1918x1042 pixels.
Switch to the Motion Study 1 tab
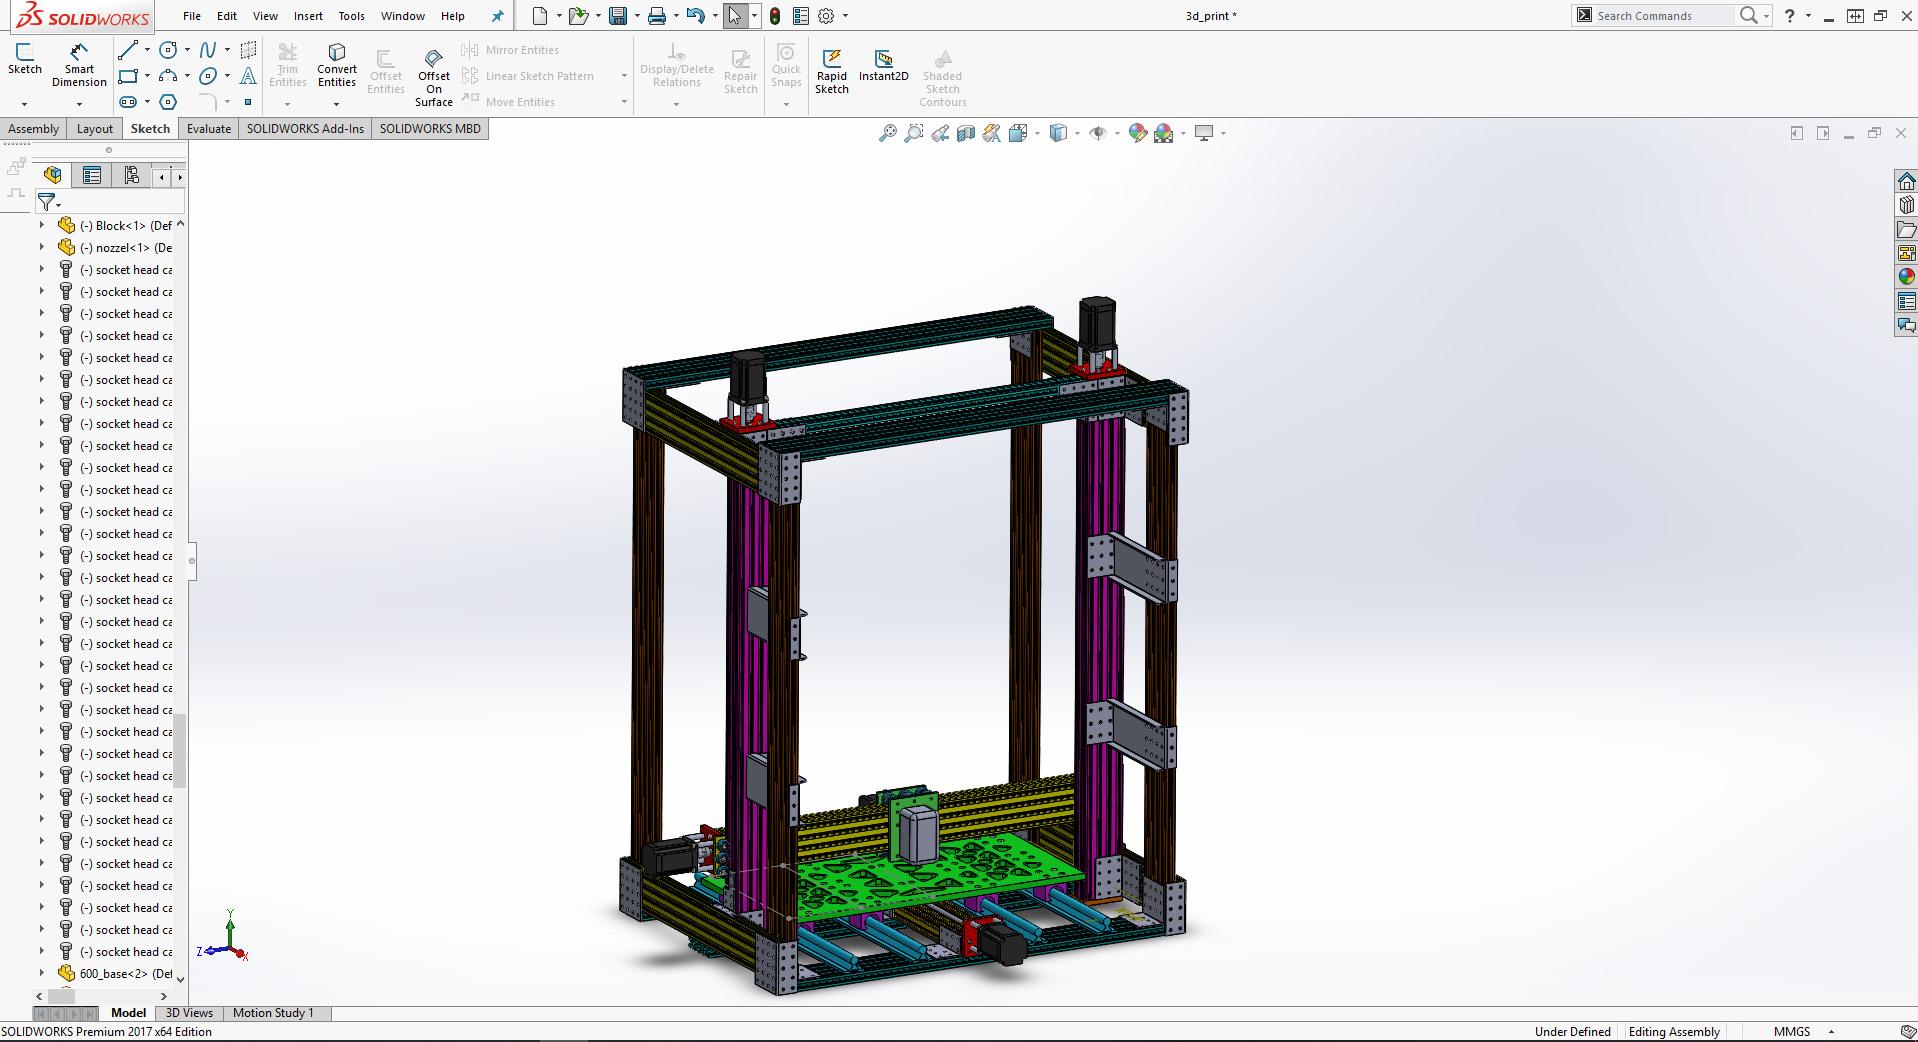point(273,1013)
